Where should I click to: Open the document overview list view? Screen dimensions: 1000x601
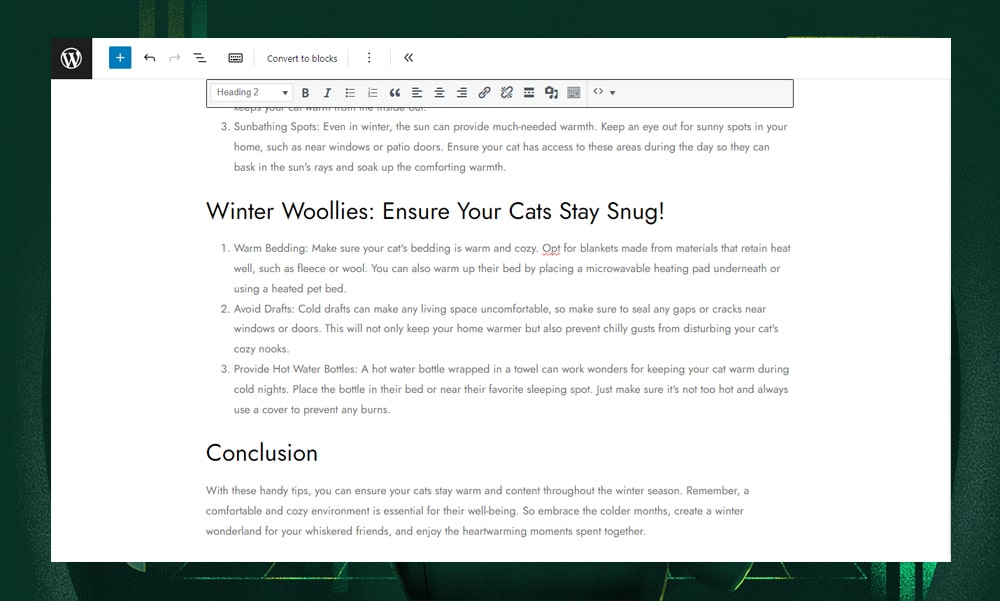coord(199,58)
